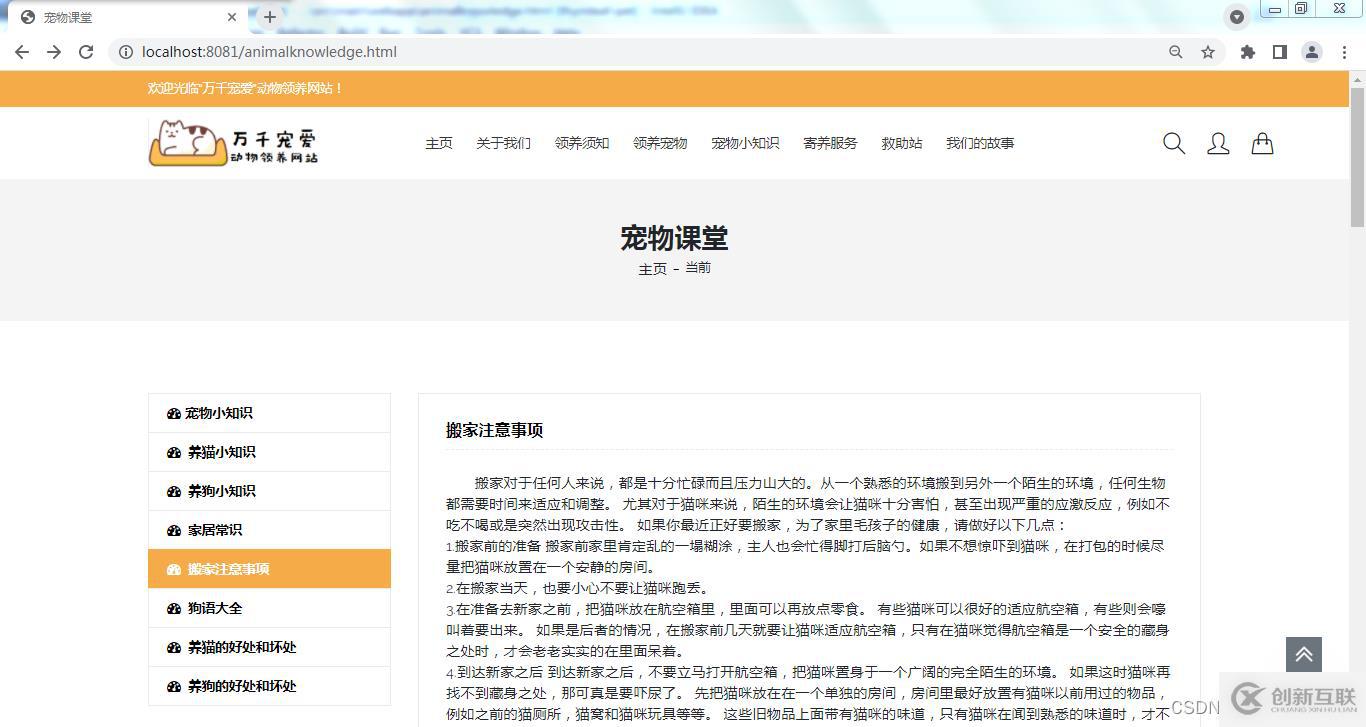Open the user account icon
1366x727 pixels.
coord(1218,144)
